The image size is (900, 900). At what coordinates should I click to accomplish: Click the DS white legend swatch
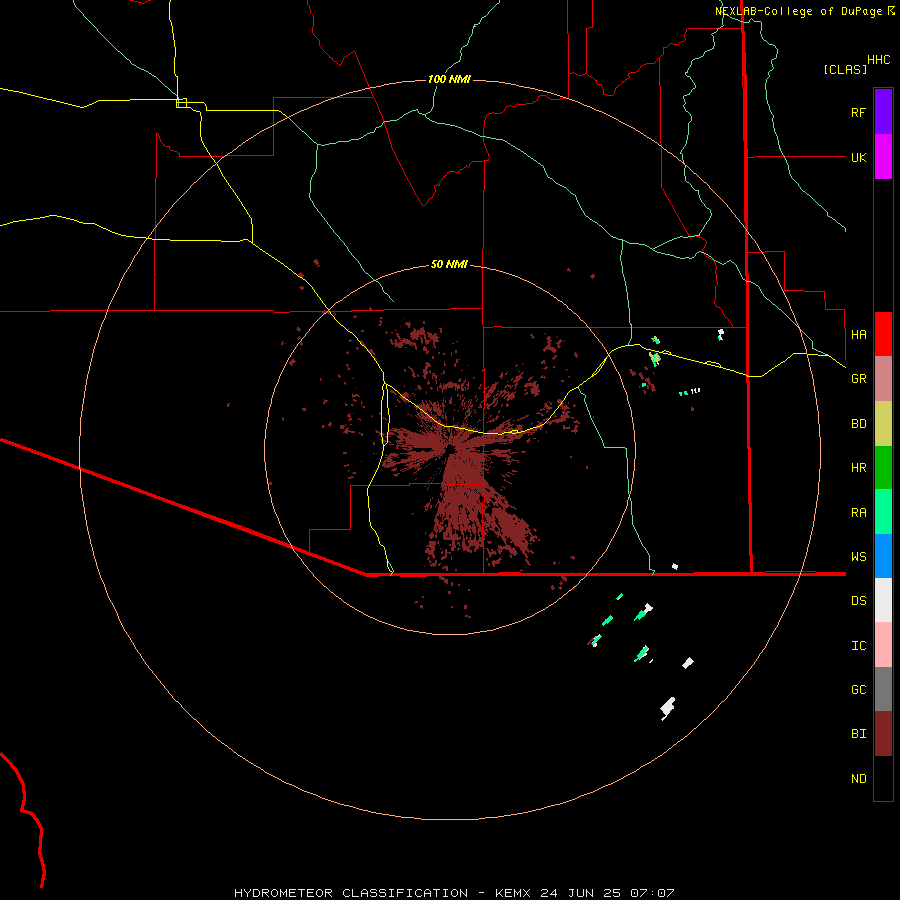click(883, 600)
